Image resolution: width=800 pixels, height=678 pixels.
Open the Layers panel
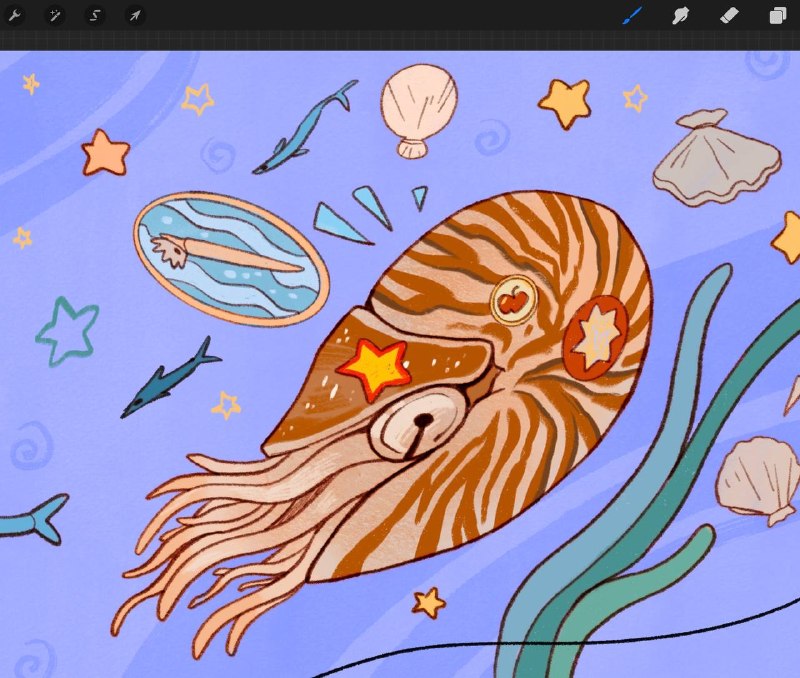point(778,15)
